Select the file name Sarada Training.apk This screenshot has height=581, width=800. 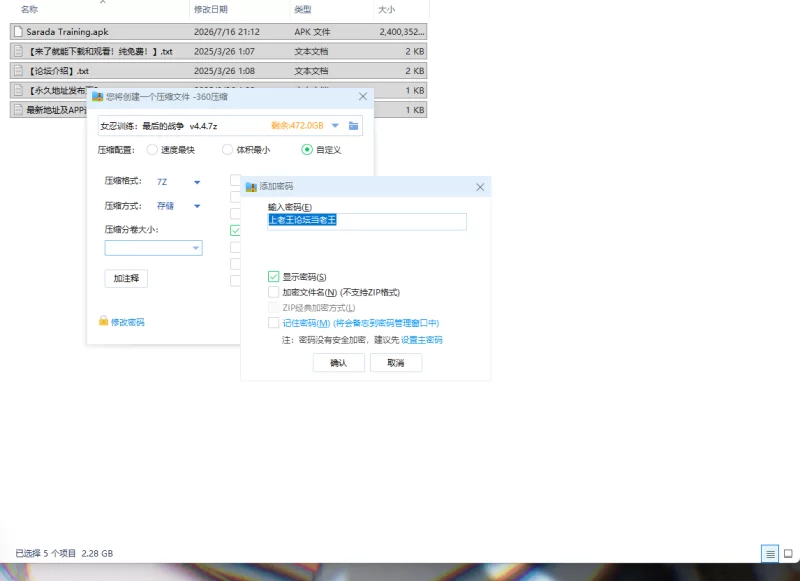click(x=67, y=32)
